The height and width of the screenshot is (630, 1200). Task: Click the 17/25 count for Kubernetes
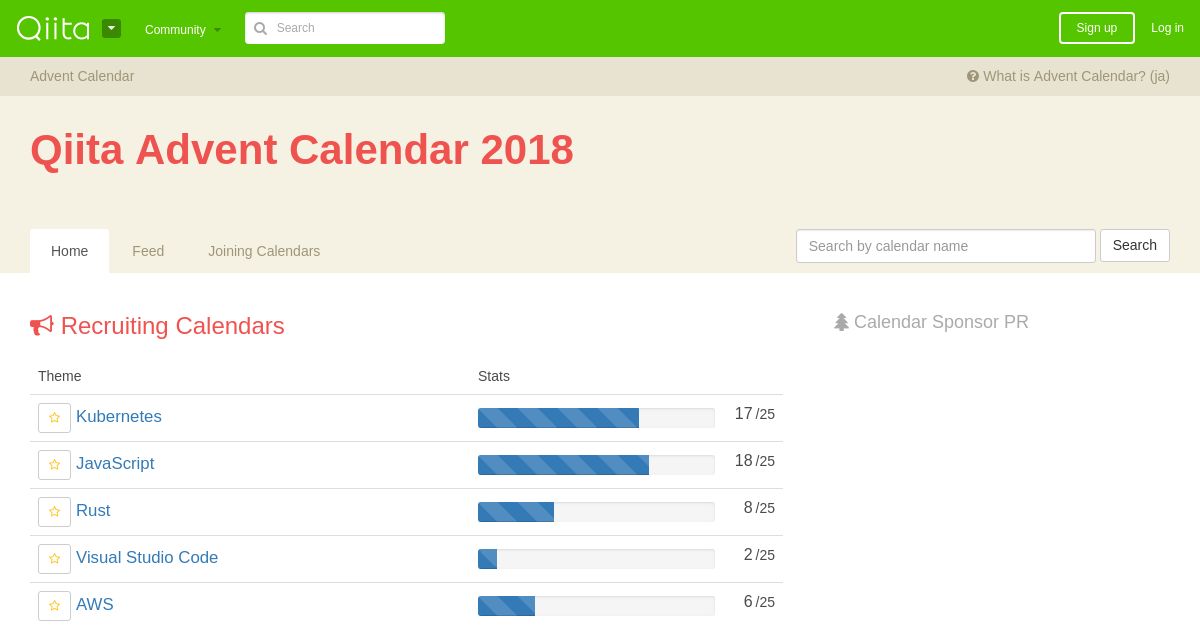click(x=755, y=414)
